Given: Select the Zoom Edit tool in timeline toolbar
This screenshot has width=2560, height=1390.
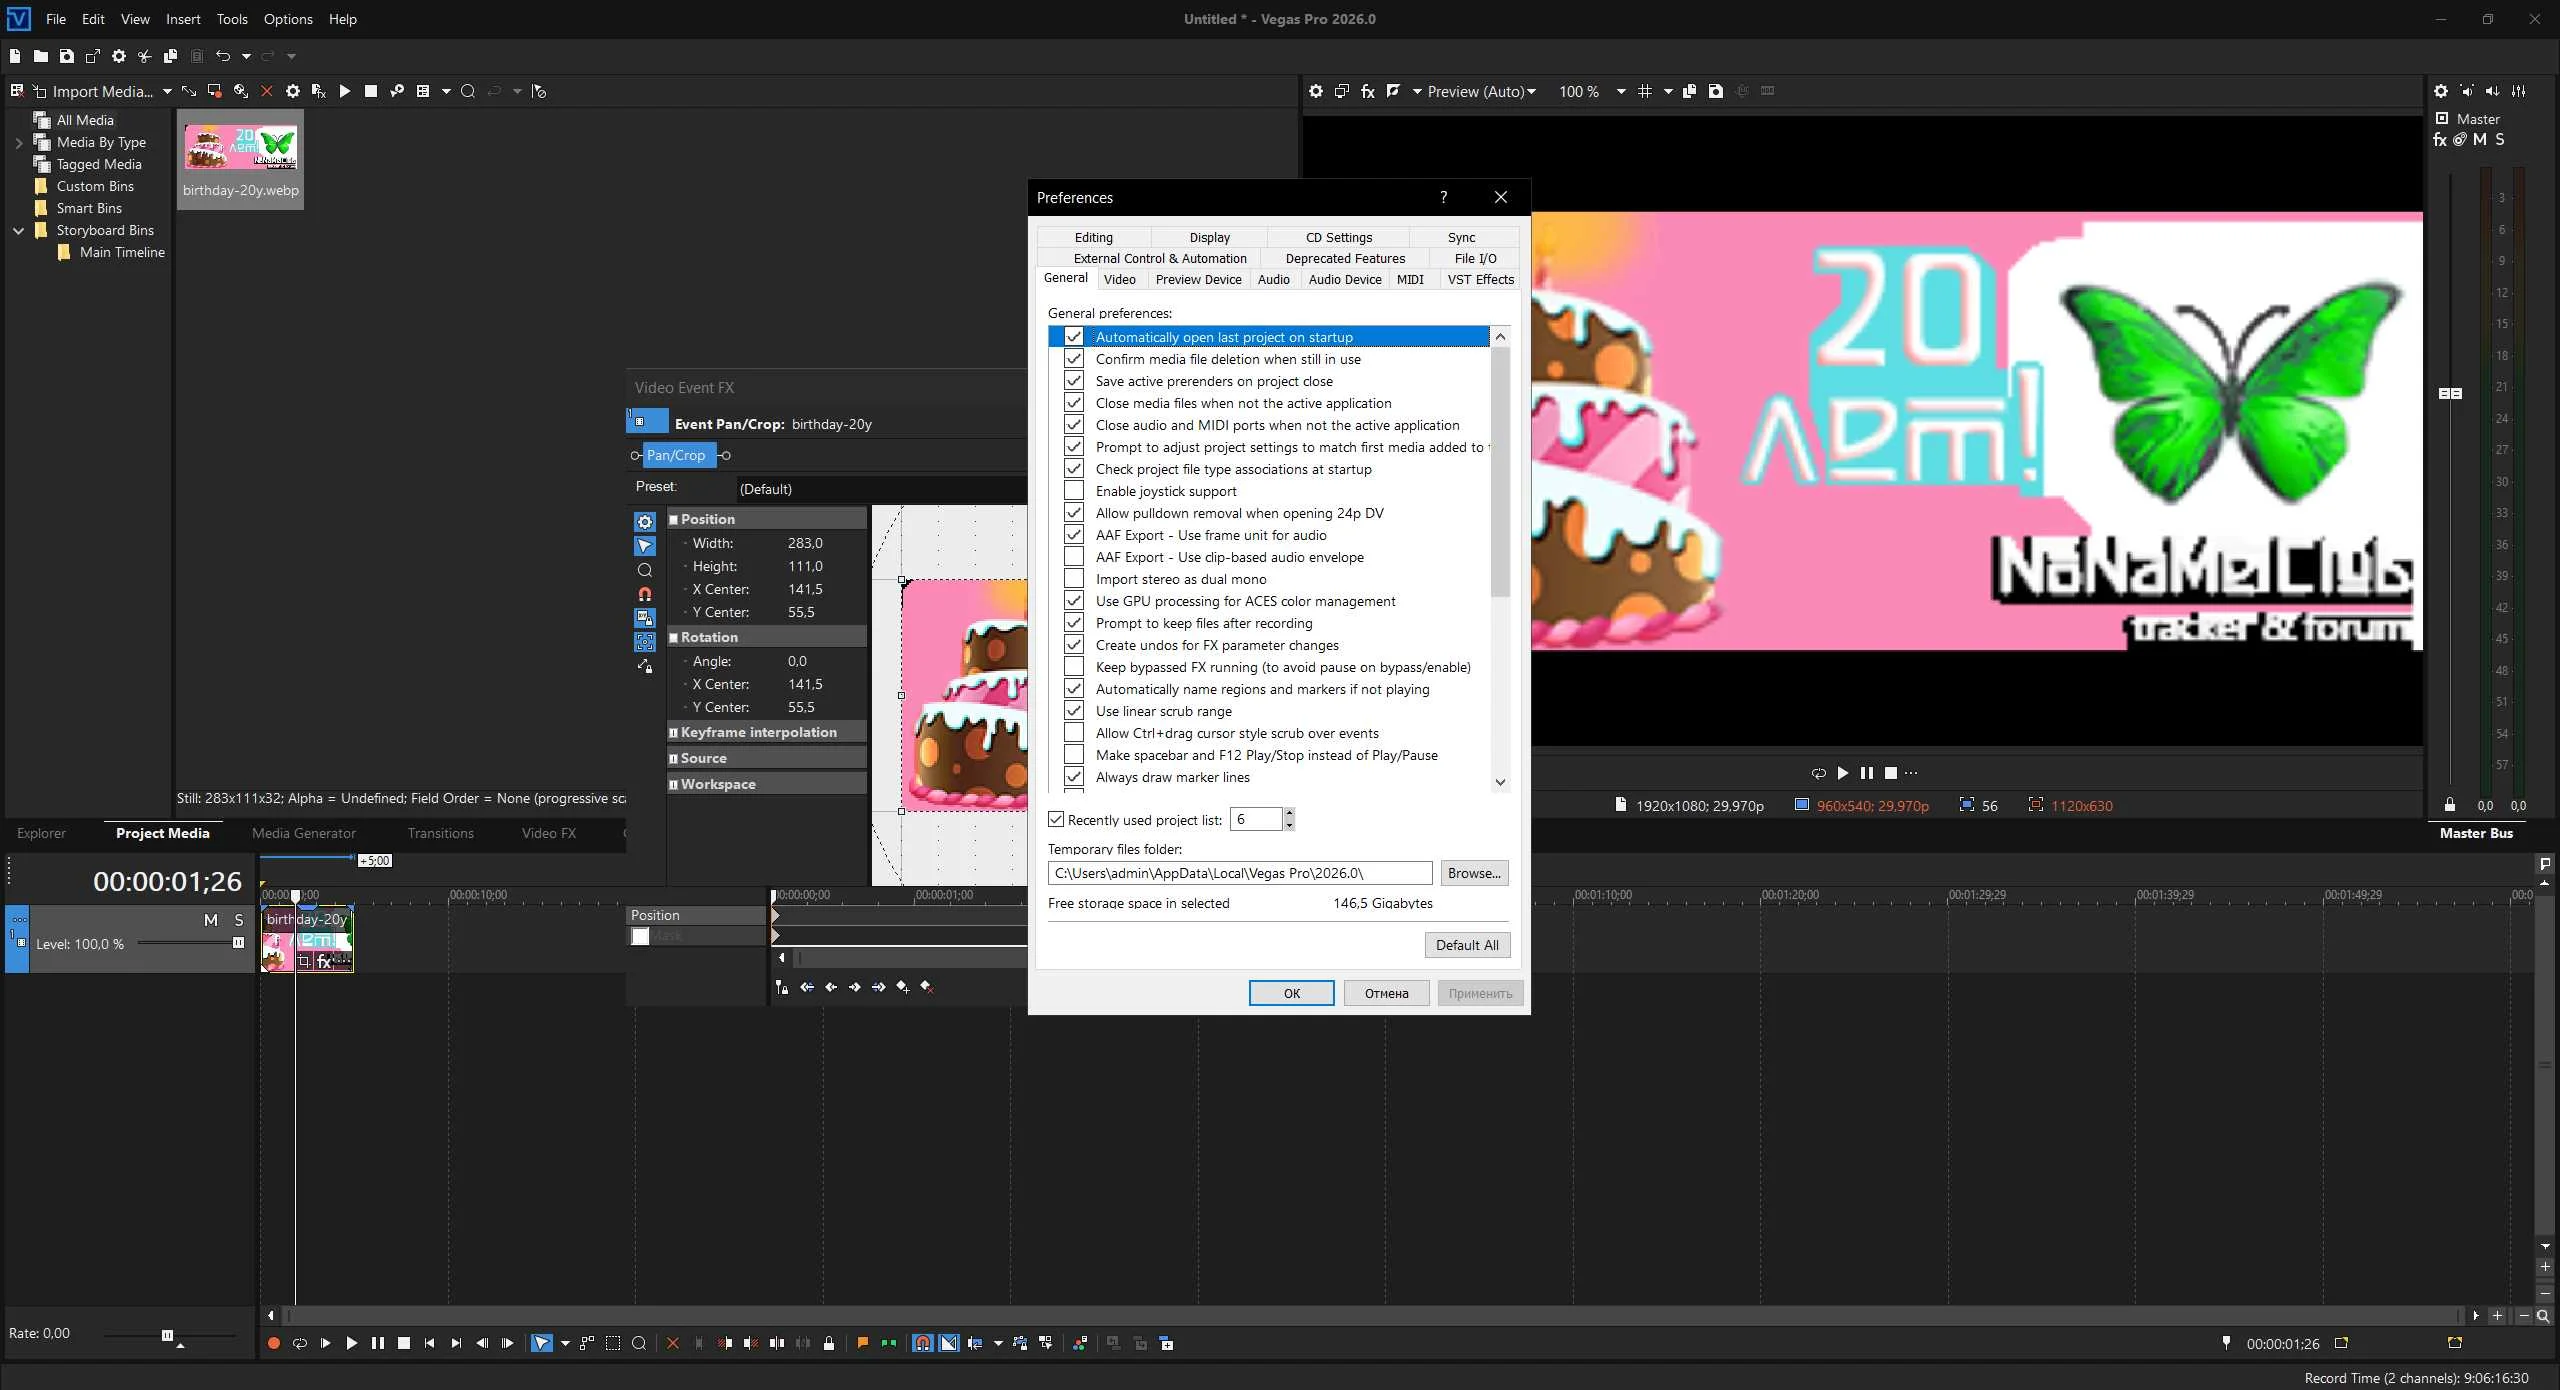Looking at the screenshot, I should tap(639, 1343).
